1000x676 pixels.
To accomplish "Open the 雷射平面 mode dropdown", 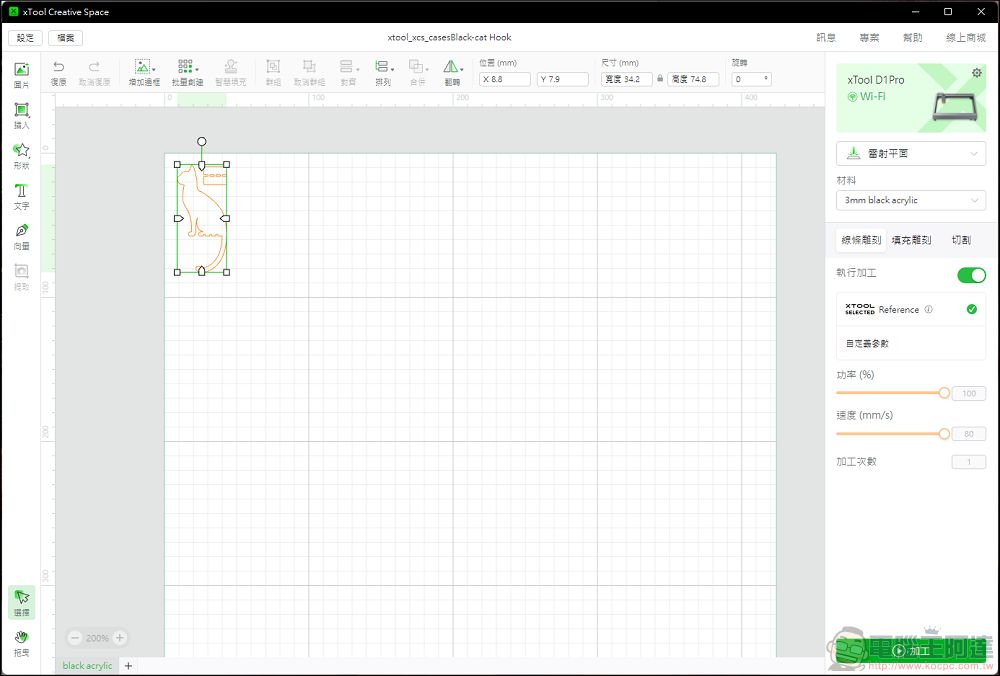I will click(910, 154).
